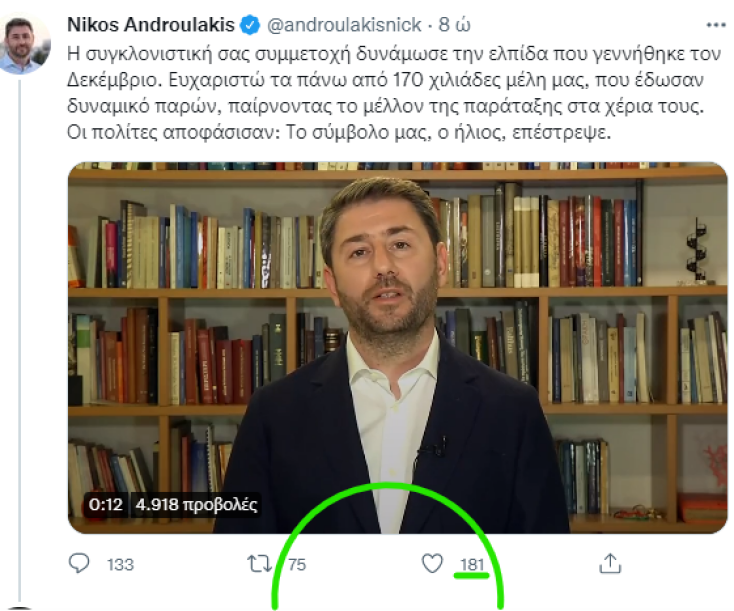Like the tweet with heart icon
Viewport: 734px width, 611px height.
(x=432, y=563)
